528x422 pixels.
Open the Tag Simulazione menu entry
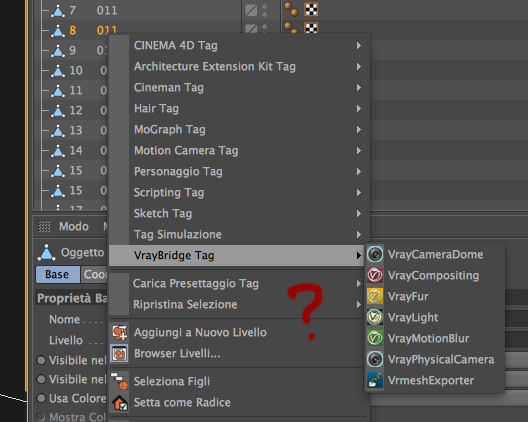[239, 234]
